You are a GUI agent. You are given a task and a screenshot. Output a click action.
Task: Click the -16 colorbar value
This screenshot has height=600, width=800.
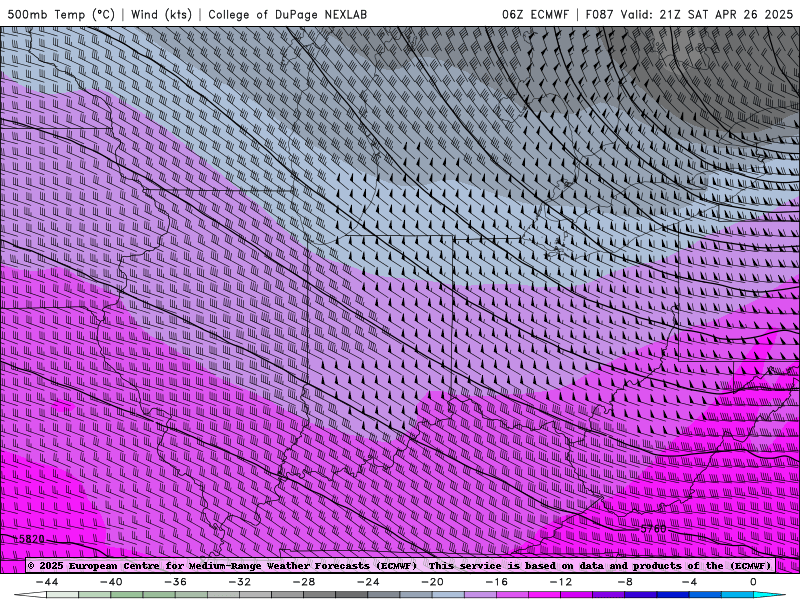pyautogui.click(x=496, y=582)
